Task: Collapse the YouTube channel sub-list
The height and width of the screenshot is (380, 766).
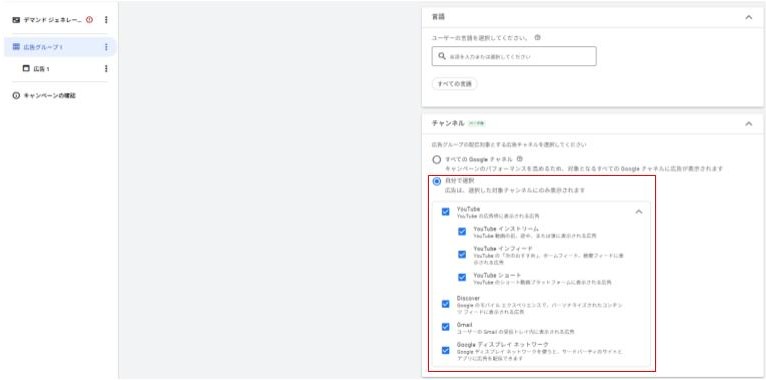Action: (x=638, y=212)
